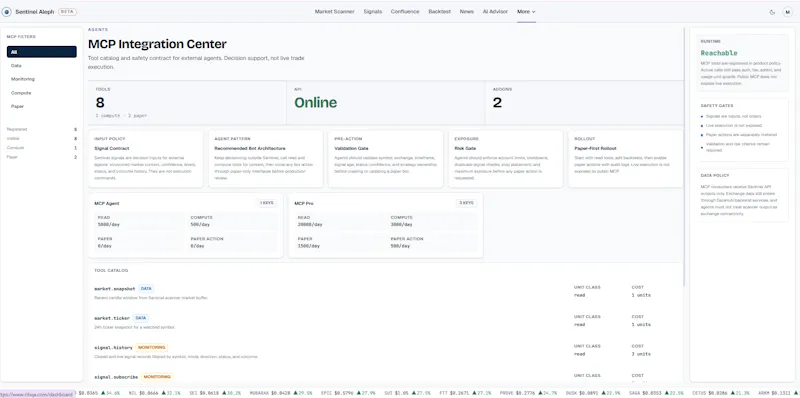The height and width of the screenshot is (398, 800).
Task: Open the AI Advisor page
Action: pyautogui.click(x=495, y=12)
